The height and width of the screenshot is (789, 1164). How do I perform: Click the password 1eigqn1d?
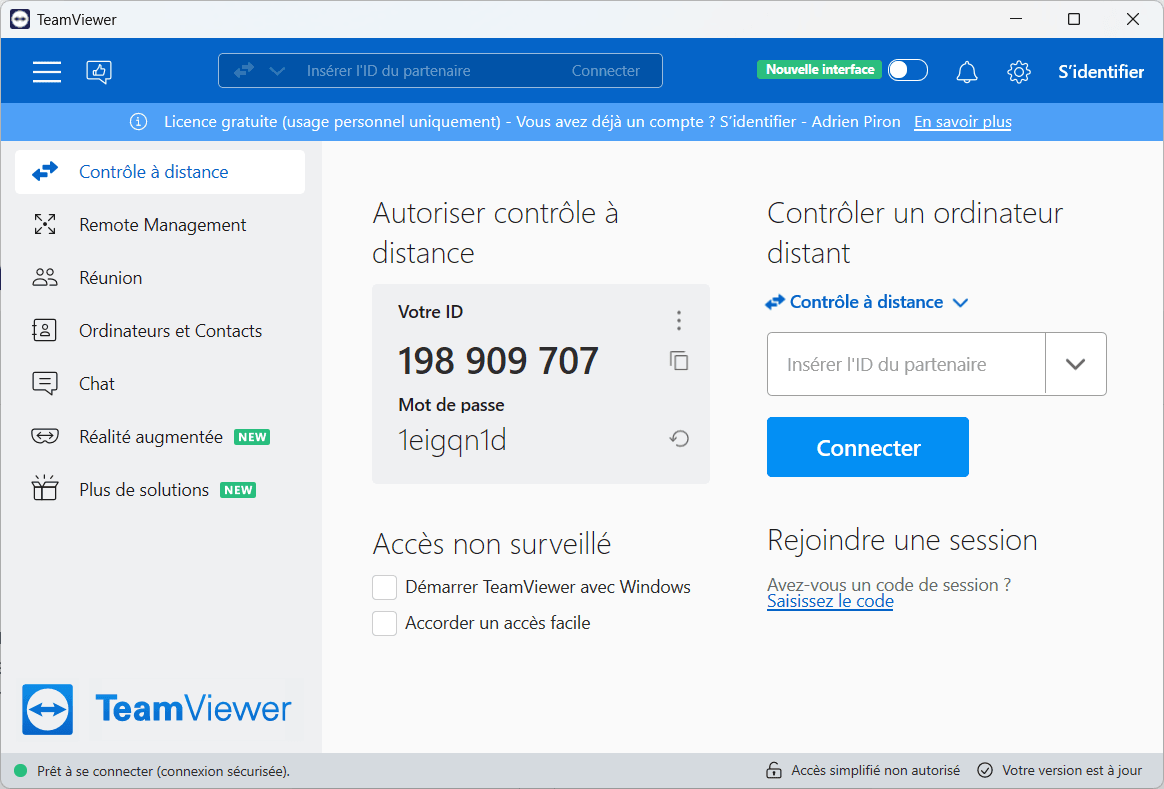[452, 440]
